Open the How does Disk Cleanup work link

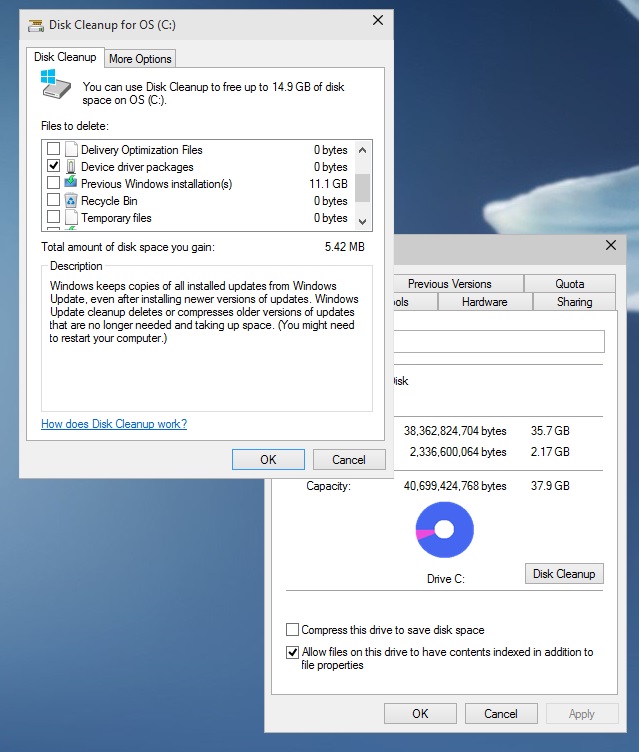click(114, 424)
